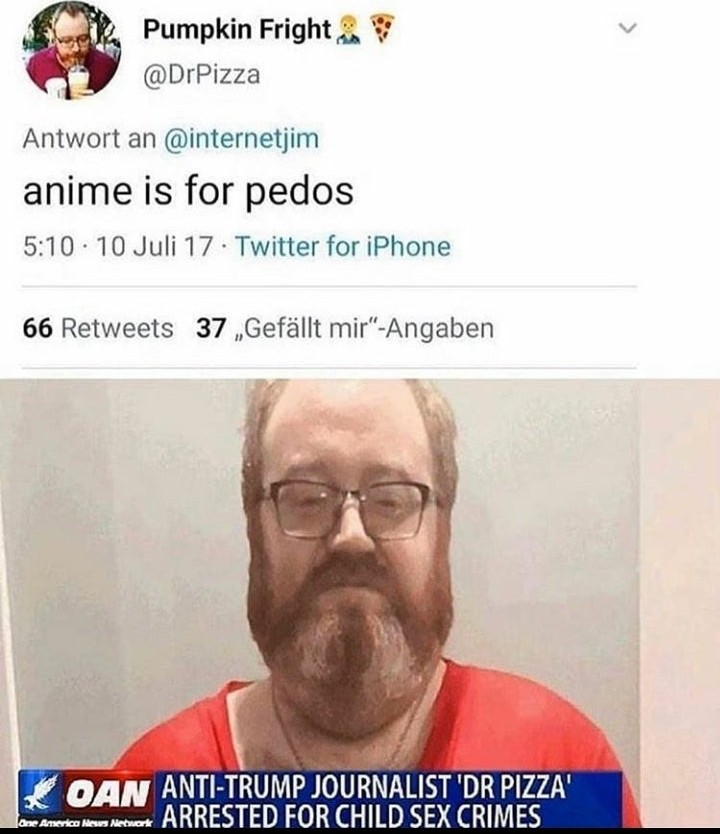This screenshot has height=834, width=720.
Task: Click the pizza slice emoji beside name
Action: pyautogui.click(x=383, y=27)
